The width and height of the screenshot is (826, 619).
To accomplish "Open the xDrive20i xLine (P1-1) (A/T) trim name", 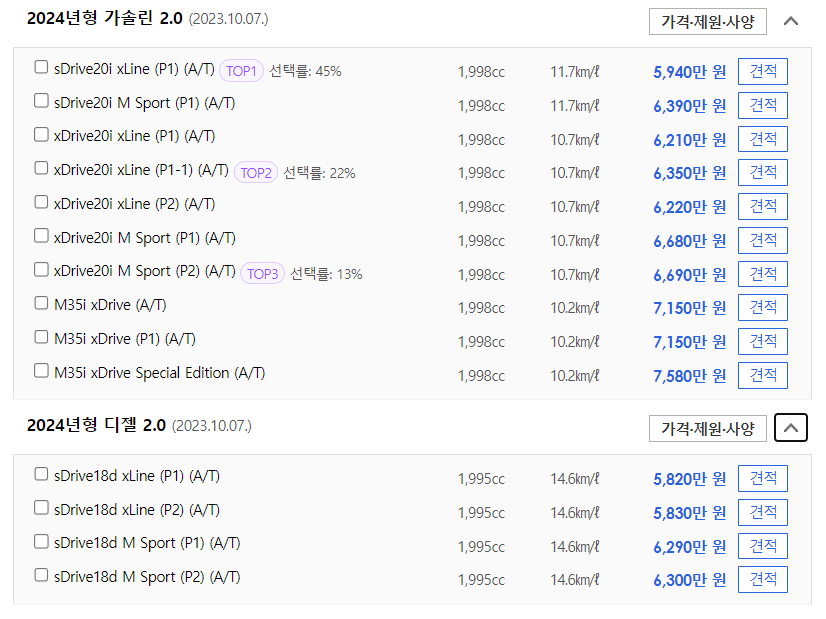I will [x=141, y=170].
